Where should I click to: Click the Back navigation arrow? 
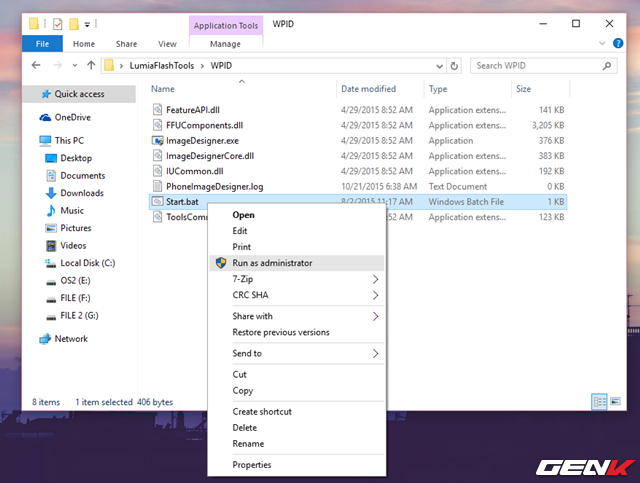point(36,66)
